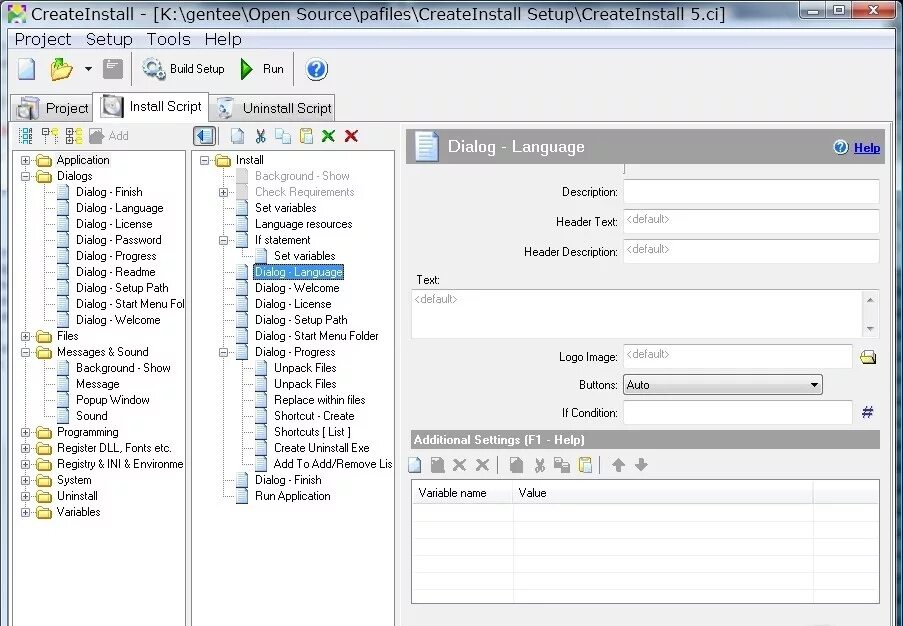Collapse Dialog - Progress script node
This screenshot has height=626, width=903.
coord(223,352)
